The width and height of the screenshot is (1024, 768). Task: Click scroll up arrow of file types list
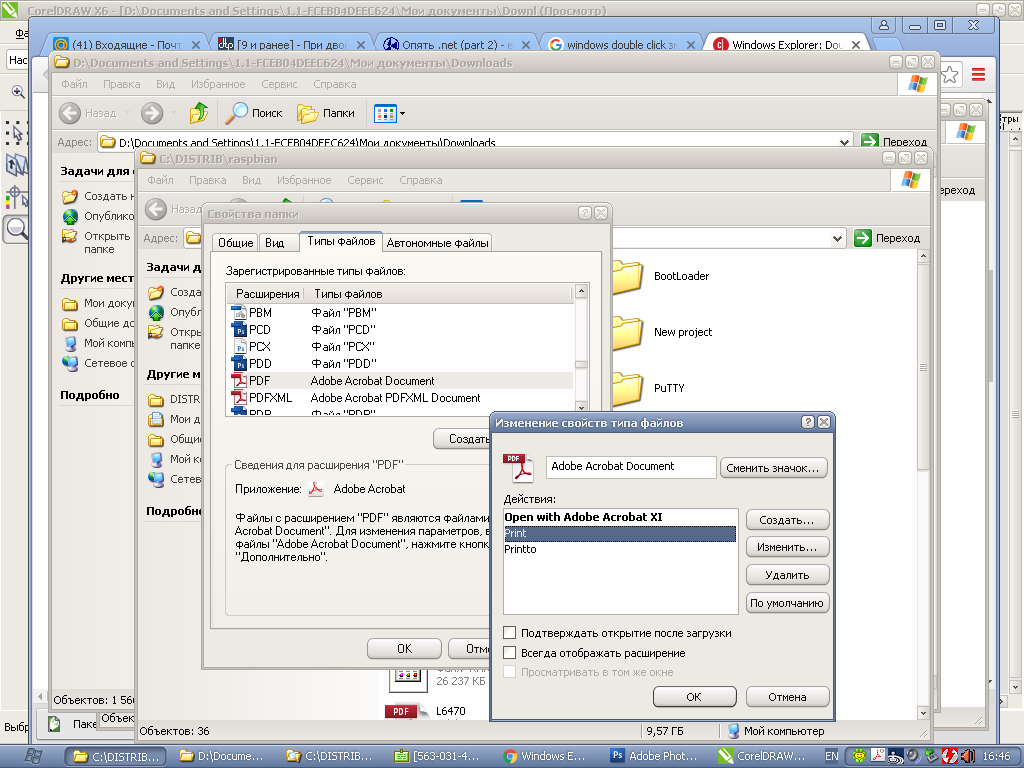click(x=581, y=291)
